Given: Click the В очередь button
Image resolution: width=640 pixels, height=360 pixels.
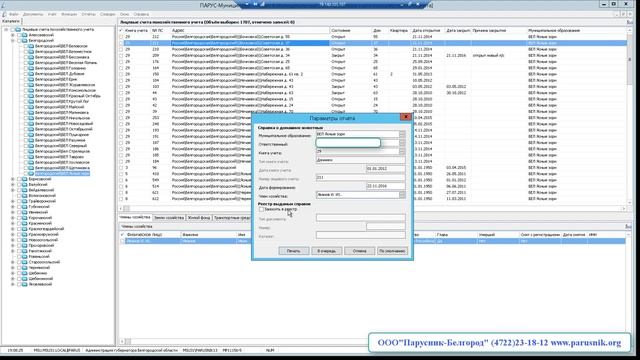Looking at the screenshot, I should (x=327, y=251).
